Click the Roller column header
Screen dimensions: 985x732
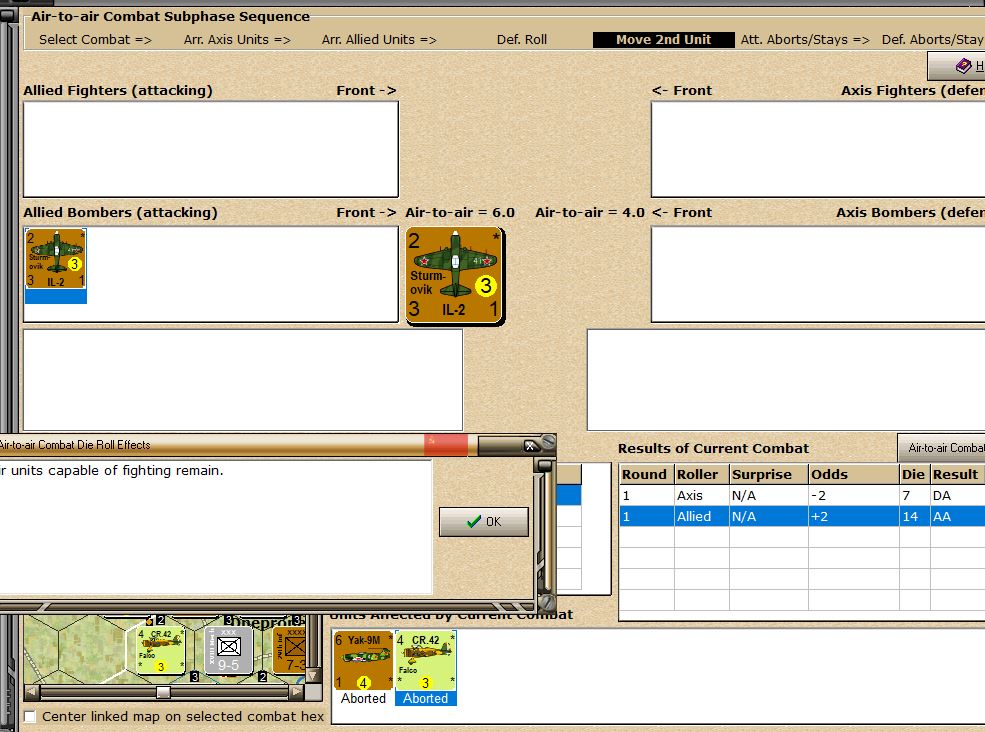701,474
